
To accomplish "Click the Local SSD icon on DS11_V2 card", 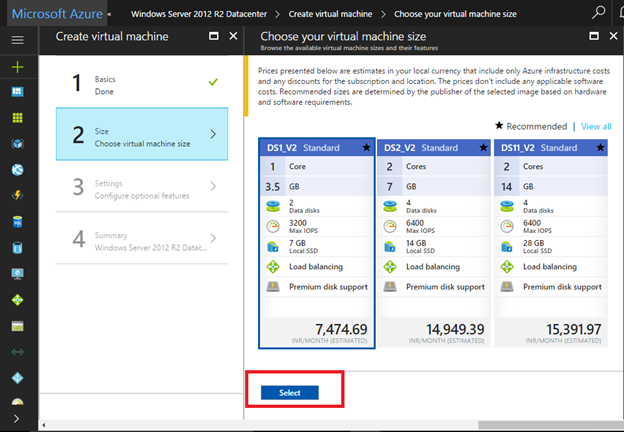I will 507,247.
